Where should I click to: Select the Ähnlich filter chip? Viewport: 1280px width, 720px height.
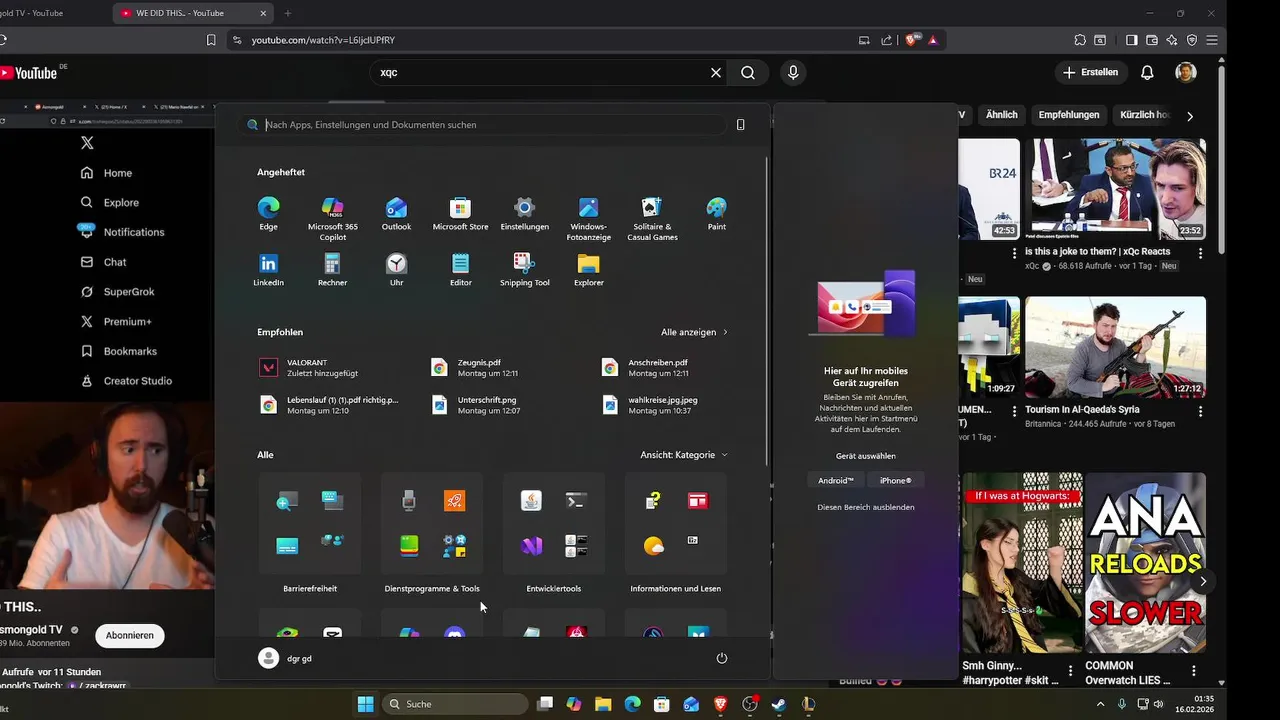pos(1001,115)
